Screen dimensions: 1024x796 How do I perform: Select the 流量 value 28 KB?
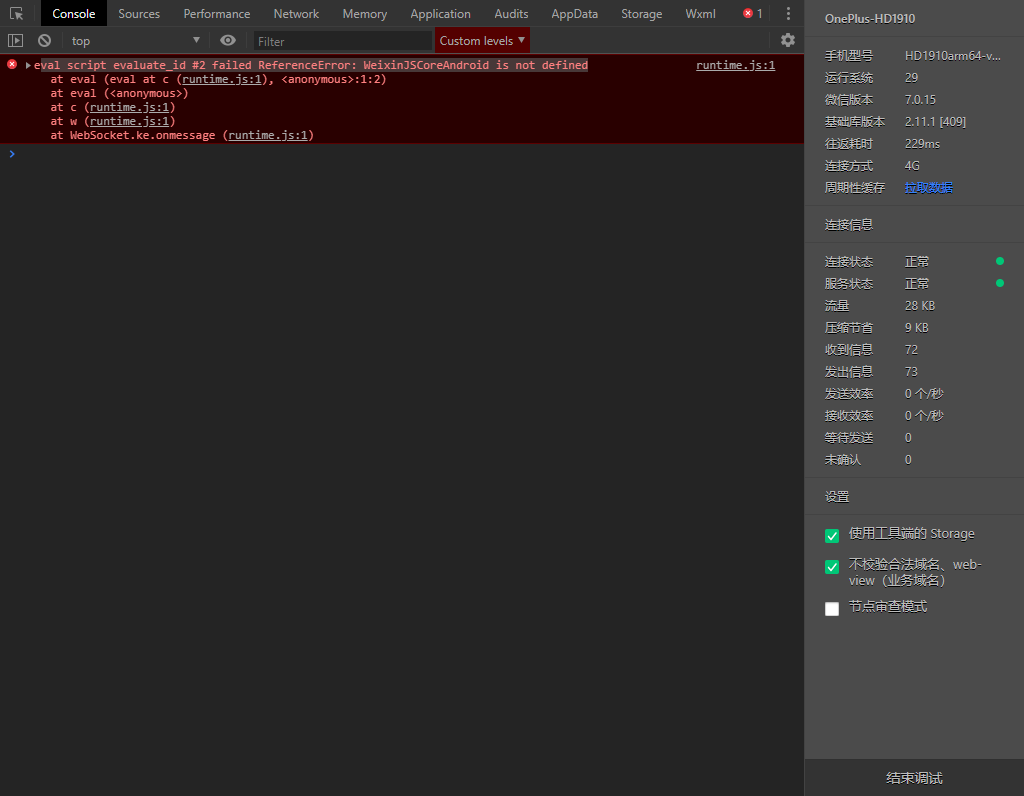920,306
